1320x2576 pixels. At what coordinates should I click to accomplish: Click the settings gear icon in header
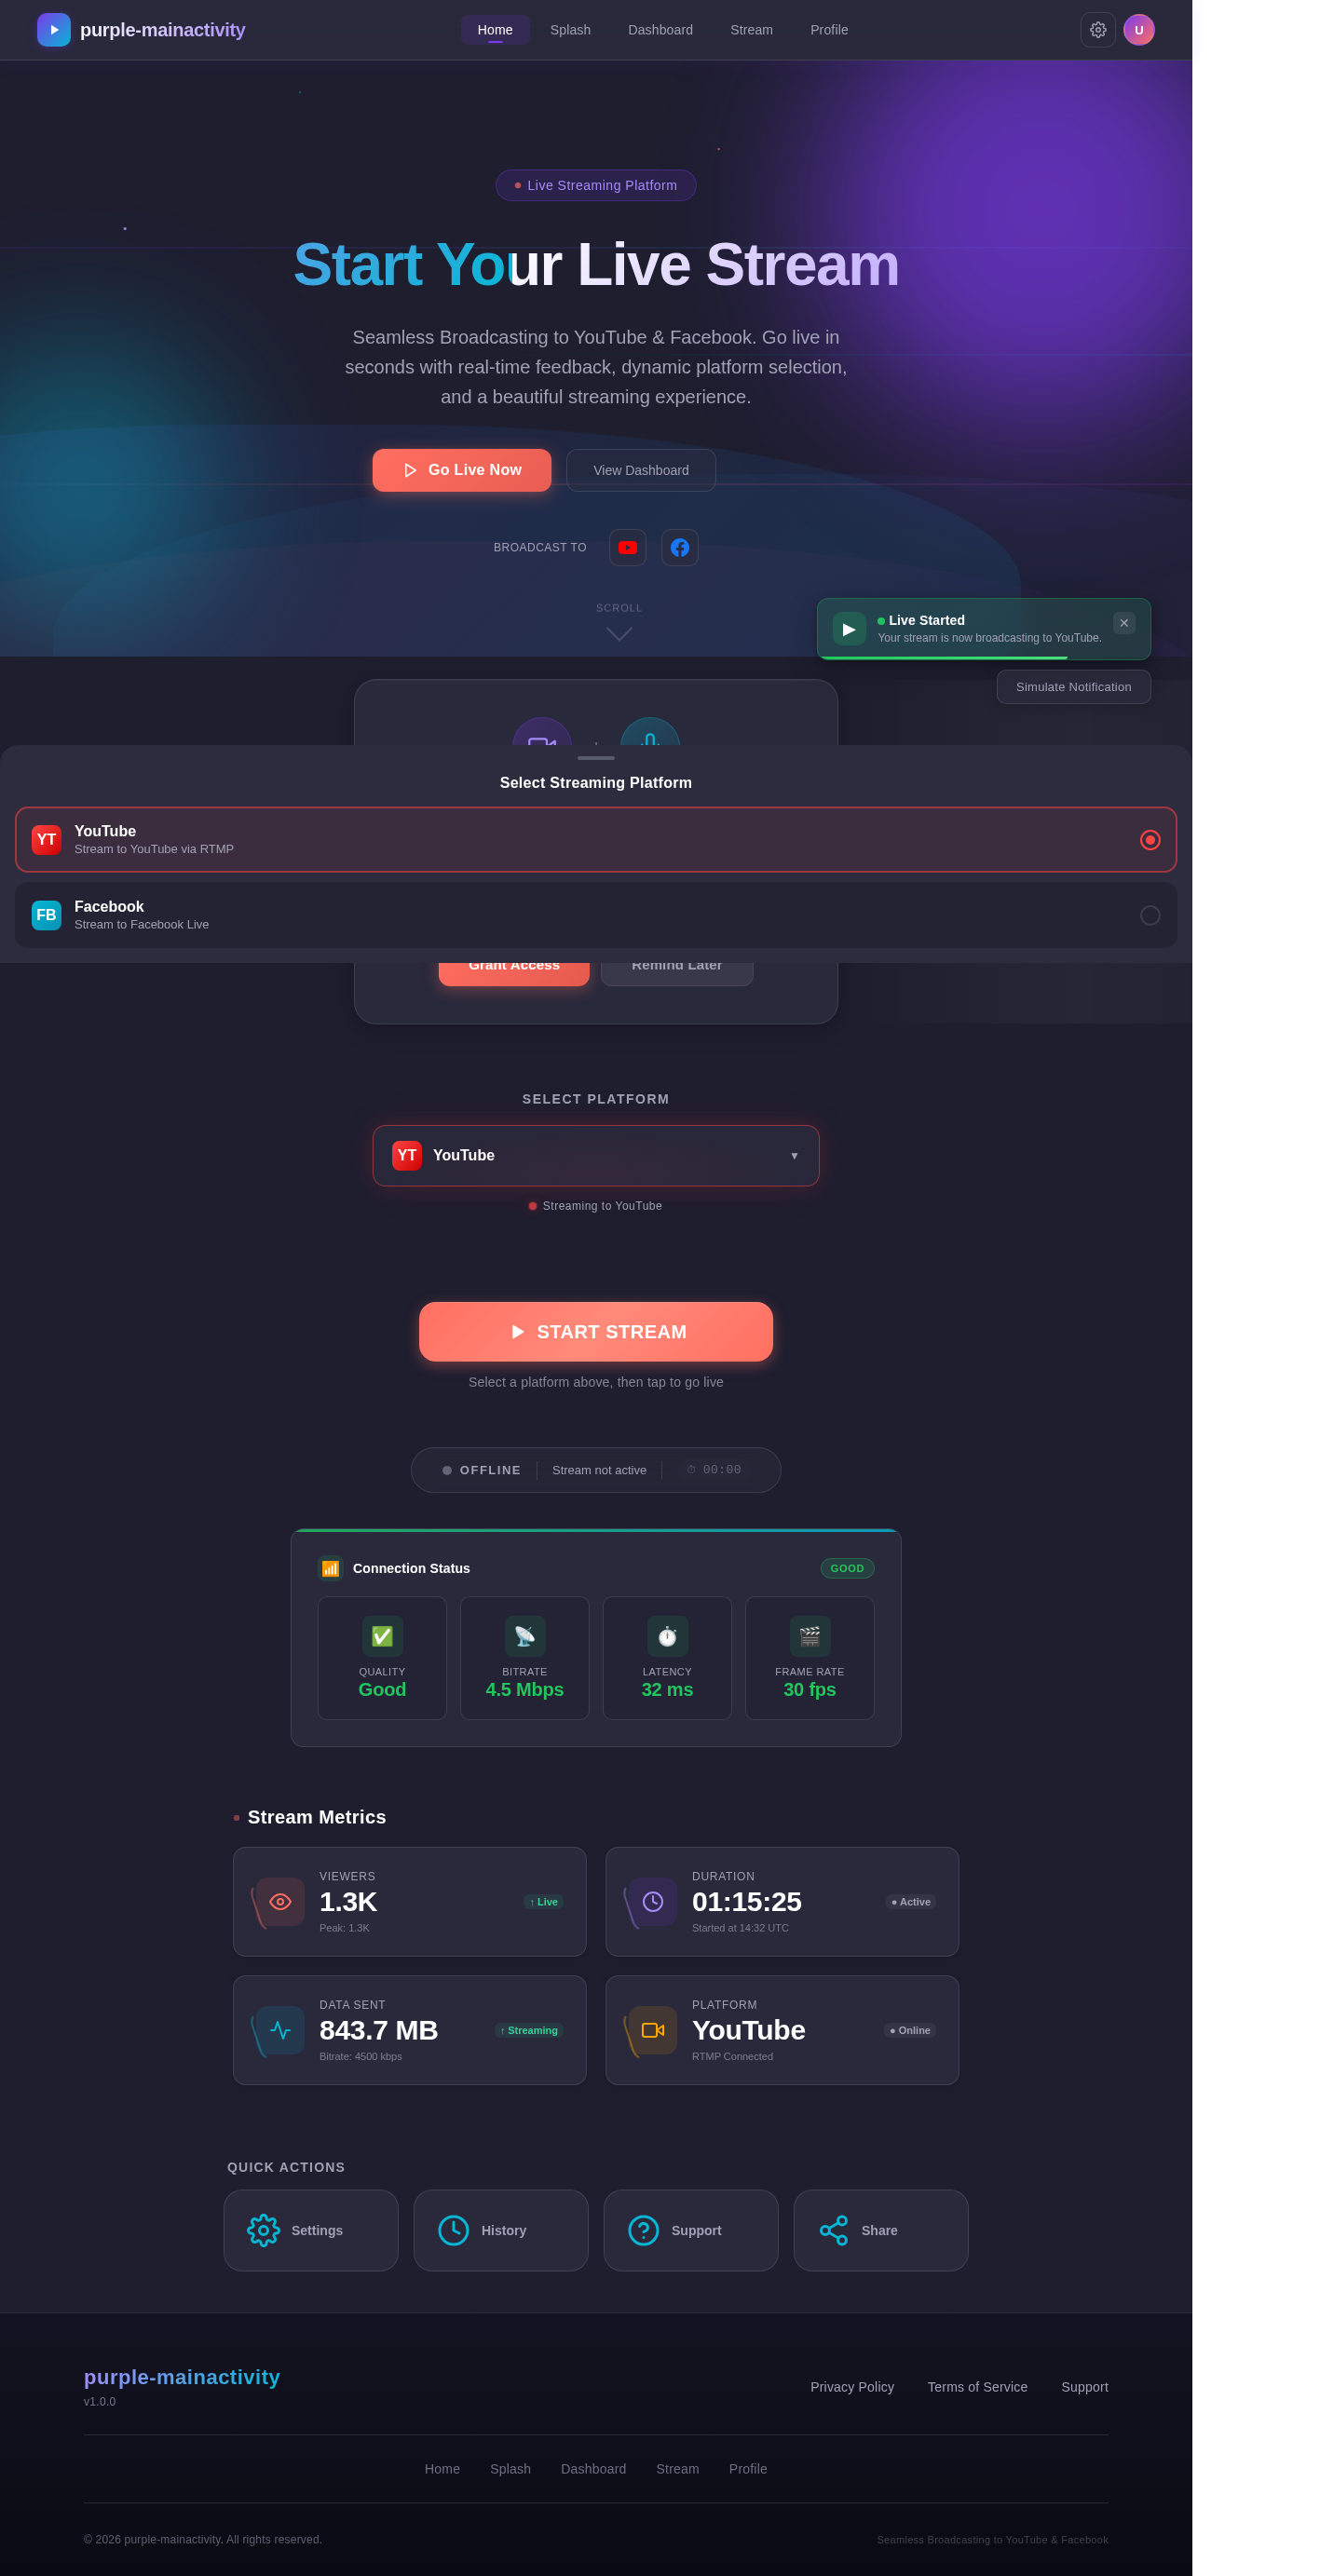click(x=1097, y=30)
